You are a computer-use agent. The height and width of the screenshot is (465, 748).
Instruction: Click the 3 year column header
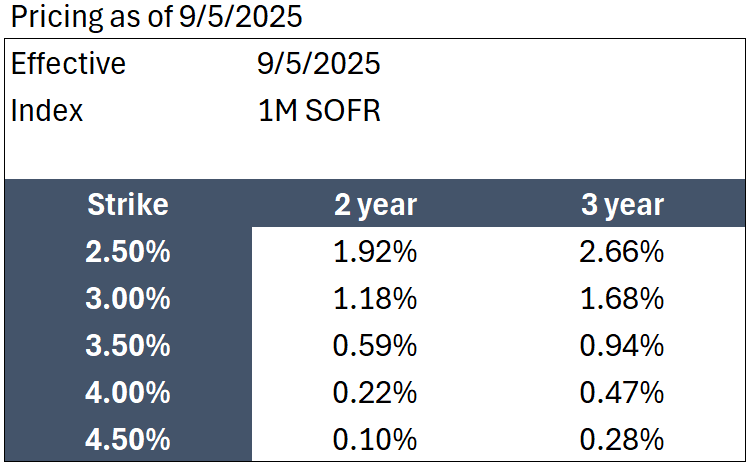(623, 205)
